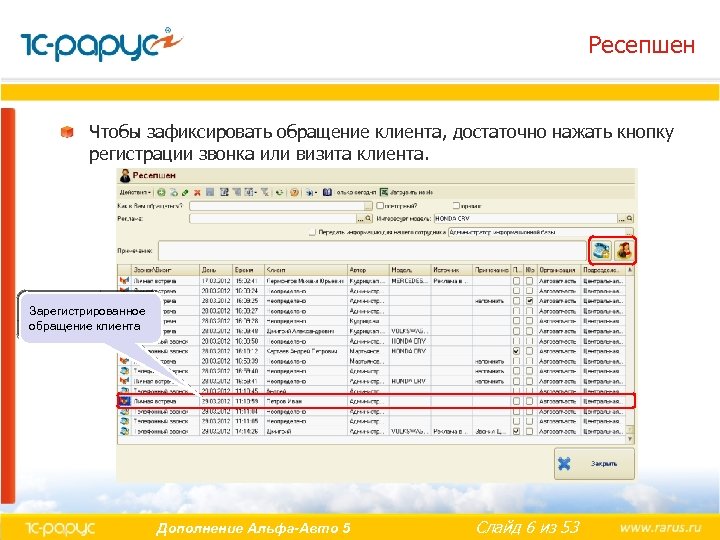Viewport: 720px width, 540px height.
Task: Click the refresh list toolbar icon
Action: click(279, 192)
